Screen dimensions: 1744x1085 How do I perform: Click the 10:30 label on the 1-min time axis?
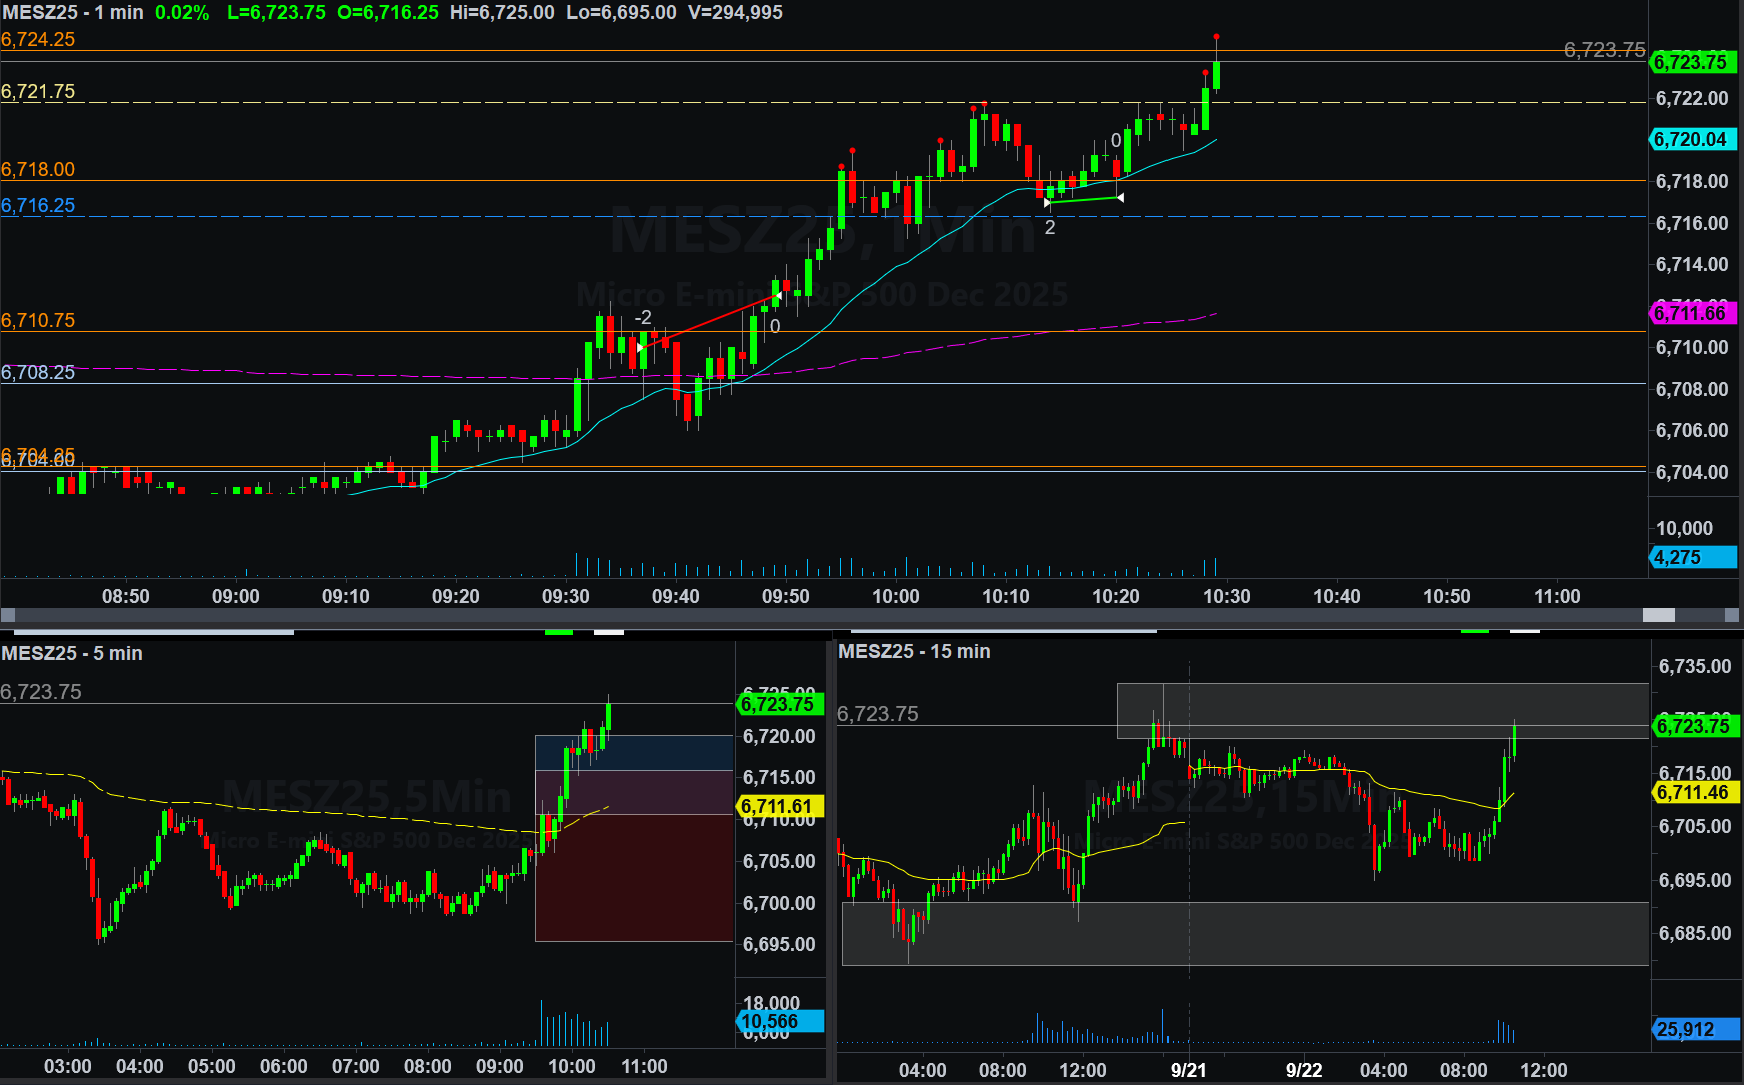(x=1226, y=596)
